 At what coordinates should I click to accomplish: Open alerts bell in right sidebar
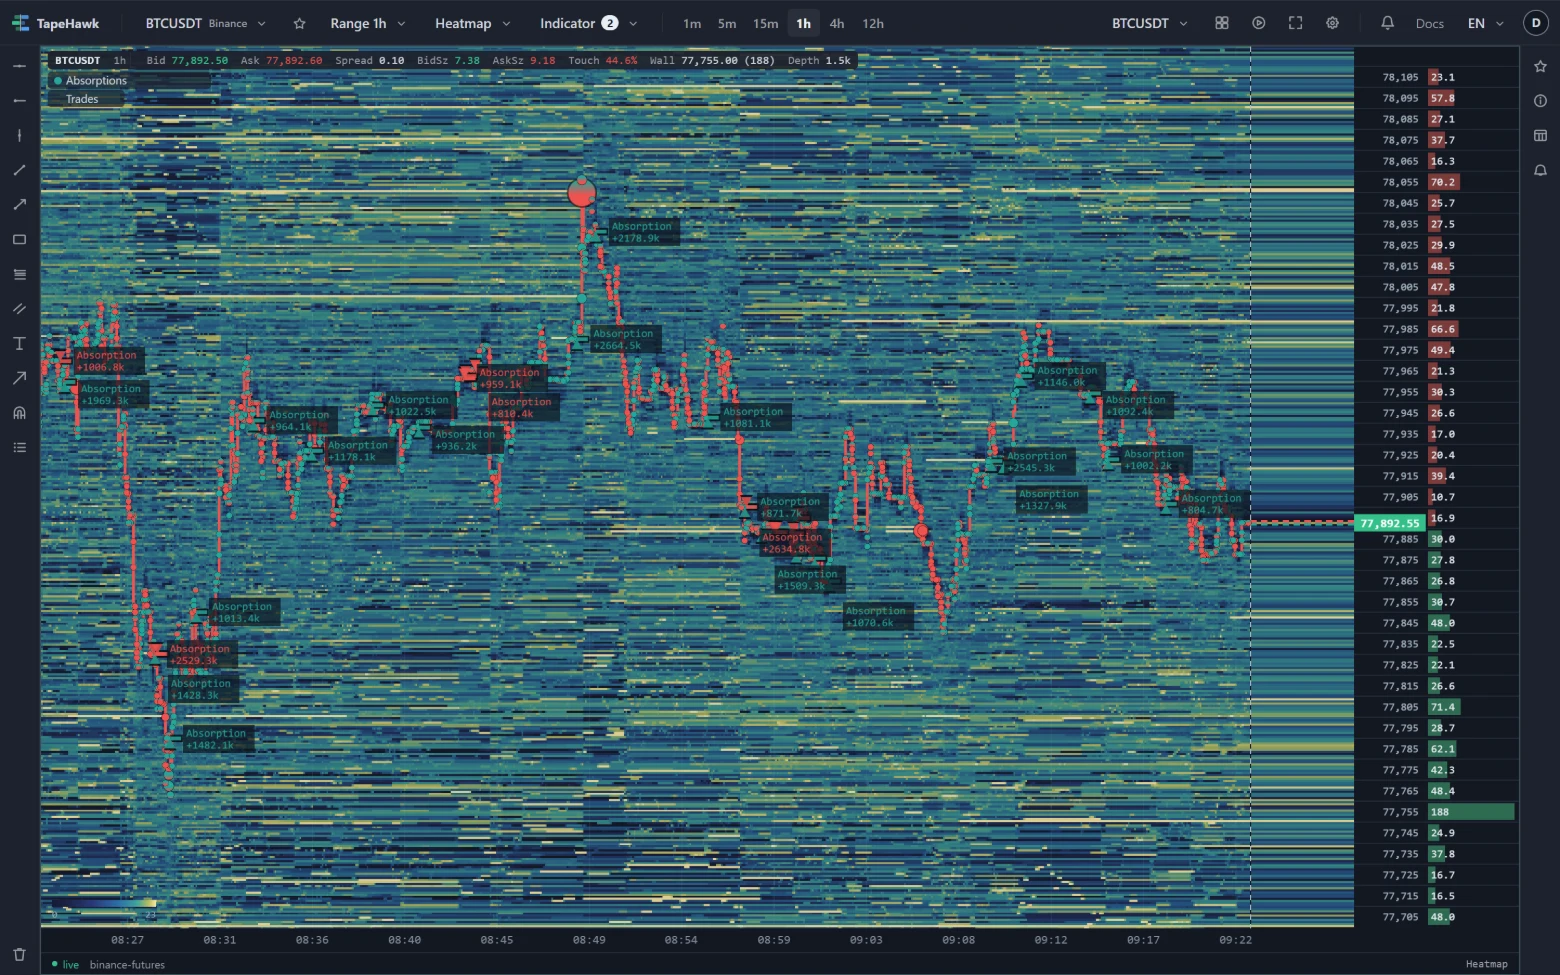pyautogui.click(x=1540, y=171)
